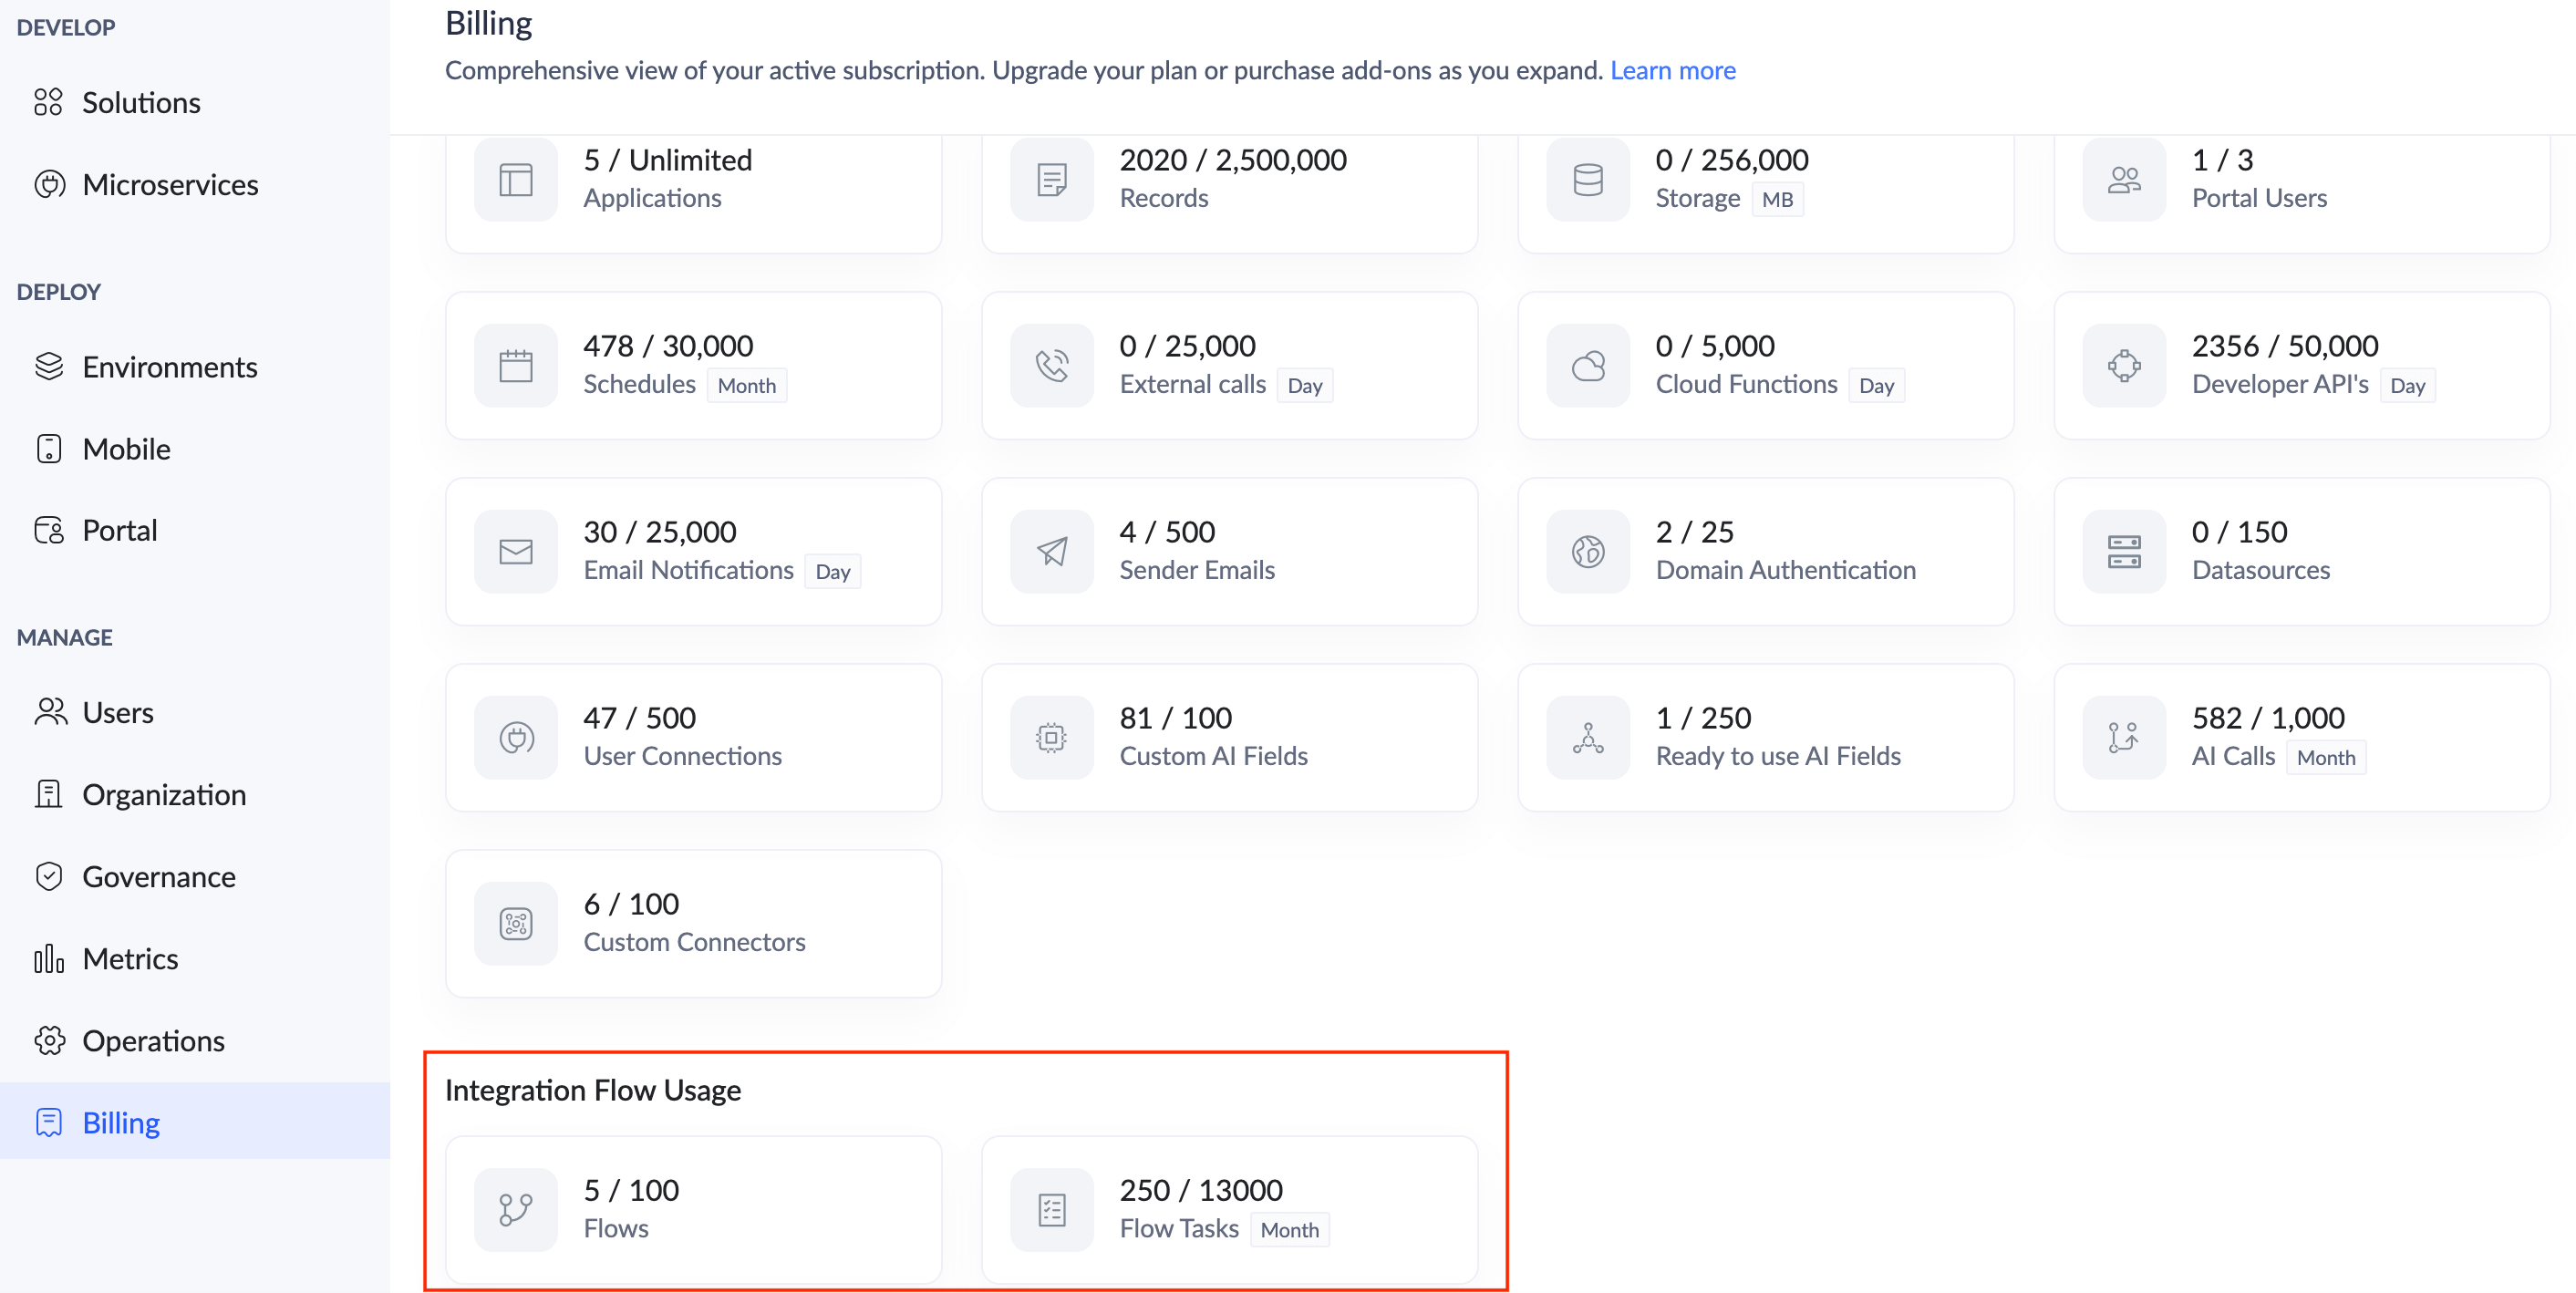Open the Portal page

pos(119,530)
